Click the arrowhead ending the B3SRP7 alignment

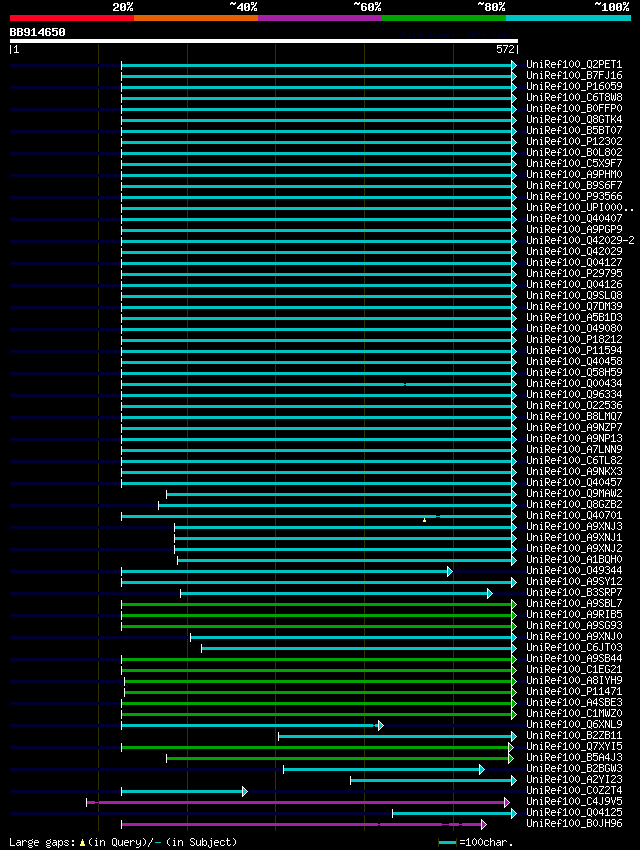point(490,594)
